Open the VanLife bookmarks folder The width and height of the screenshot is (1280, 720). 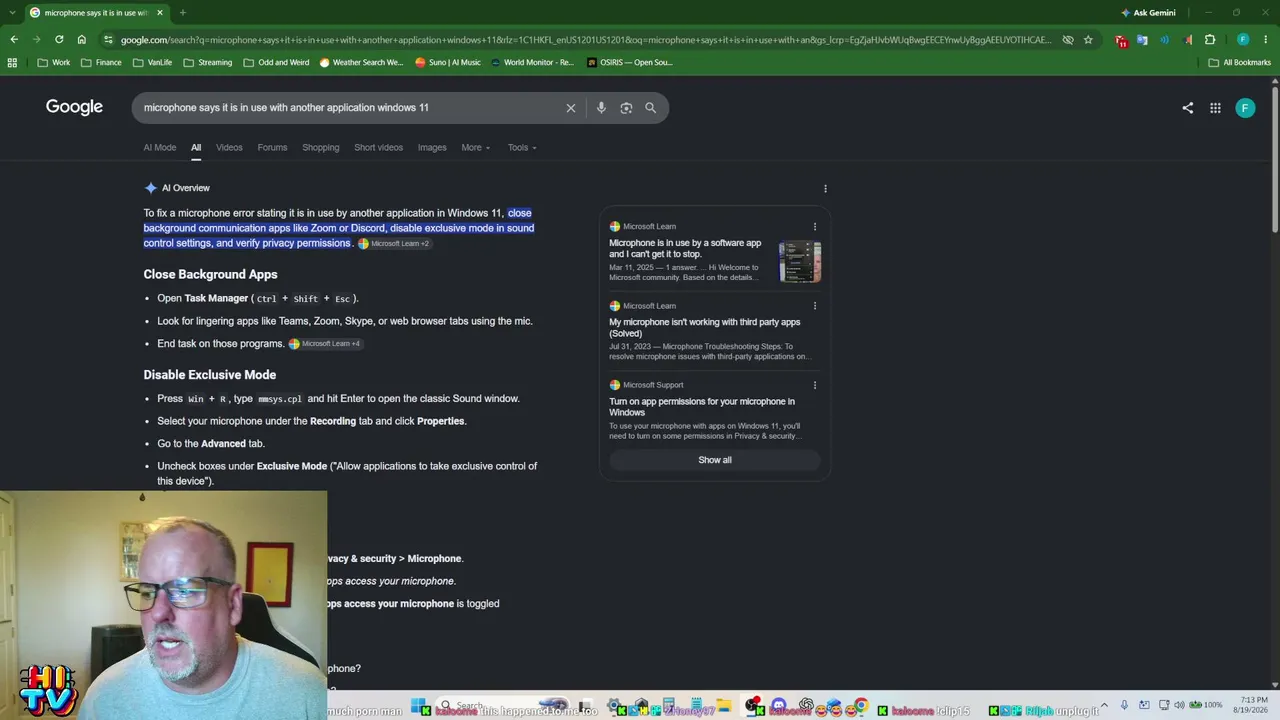tap(152, 62)
